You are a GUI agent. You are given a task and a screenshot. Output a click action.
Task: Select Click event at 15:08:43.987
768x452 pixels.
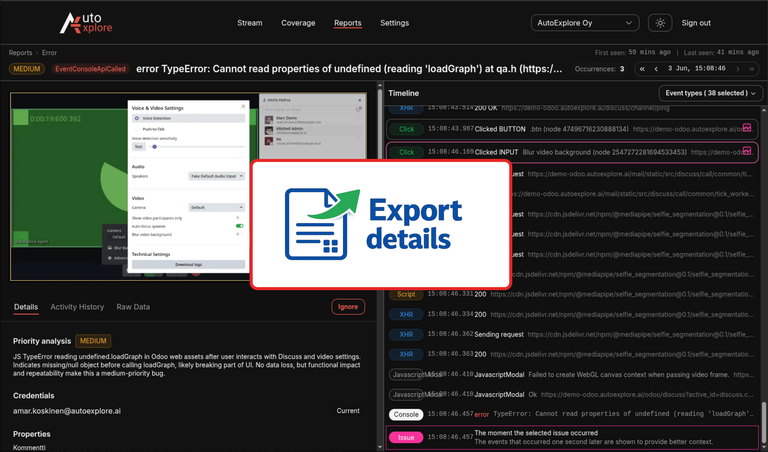click(572, 129)
